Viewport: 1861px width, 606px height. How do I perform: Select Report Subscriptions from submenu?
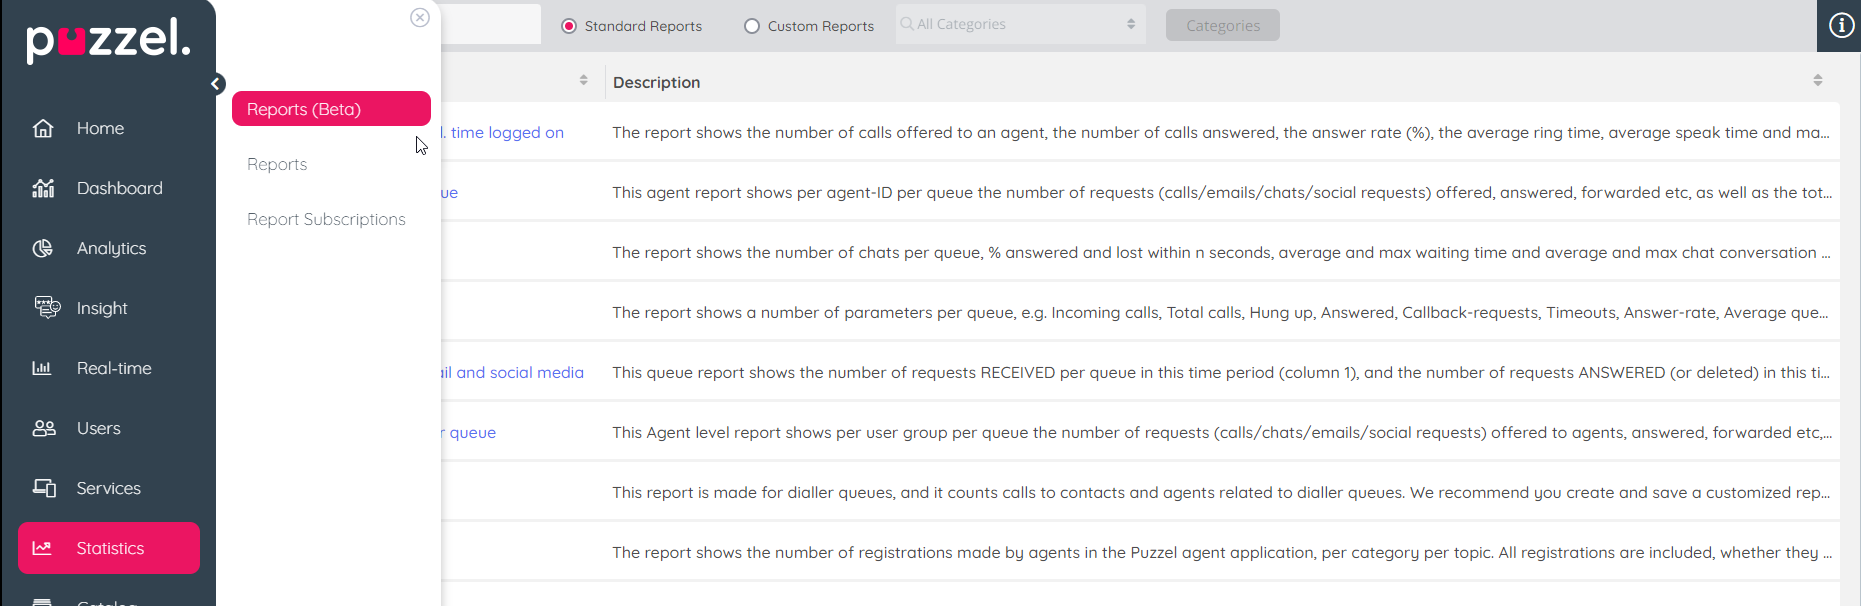point(326,219)
